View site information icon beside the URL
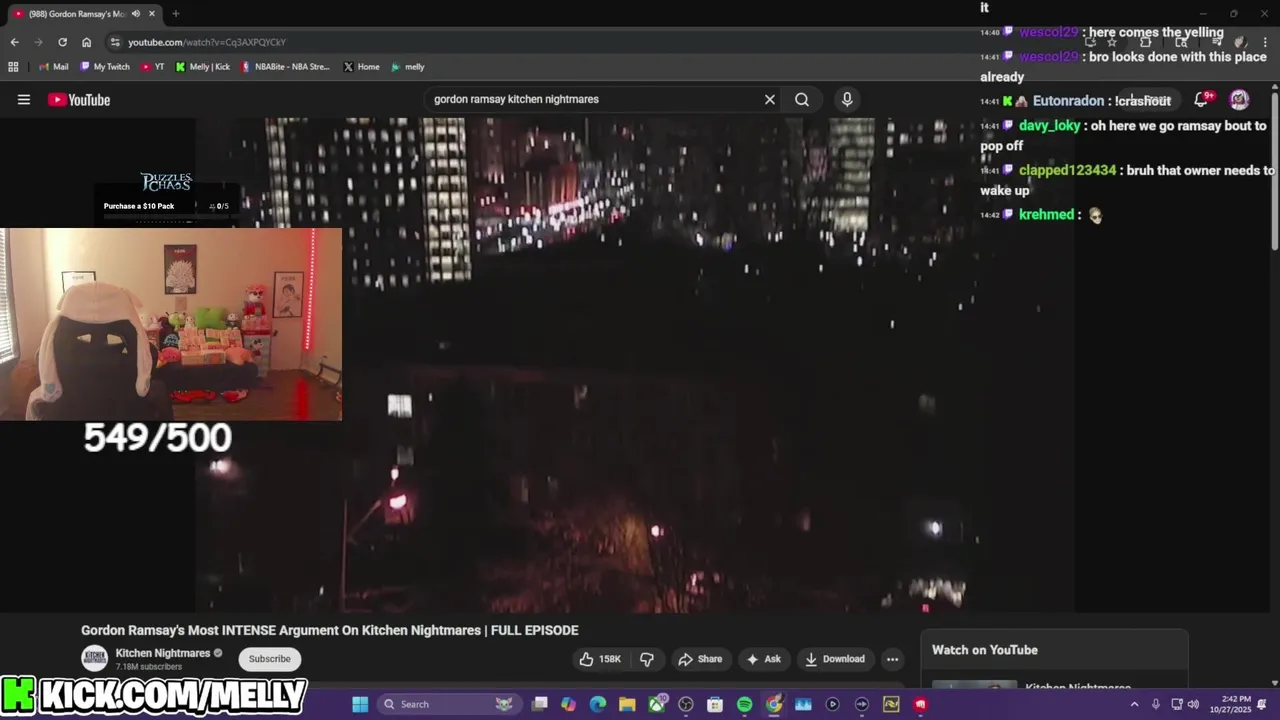Image resolution: width=1280 pixels, height=720 pixels. pyautogui.click(x=115, y=42)
